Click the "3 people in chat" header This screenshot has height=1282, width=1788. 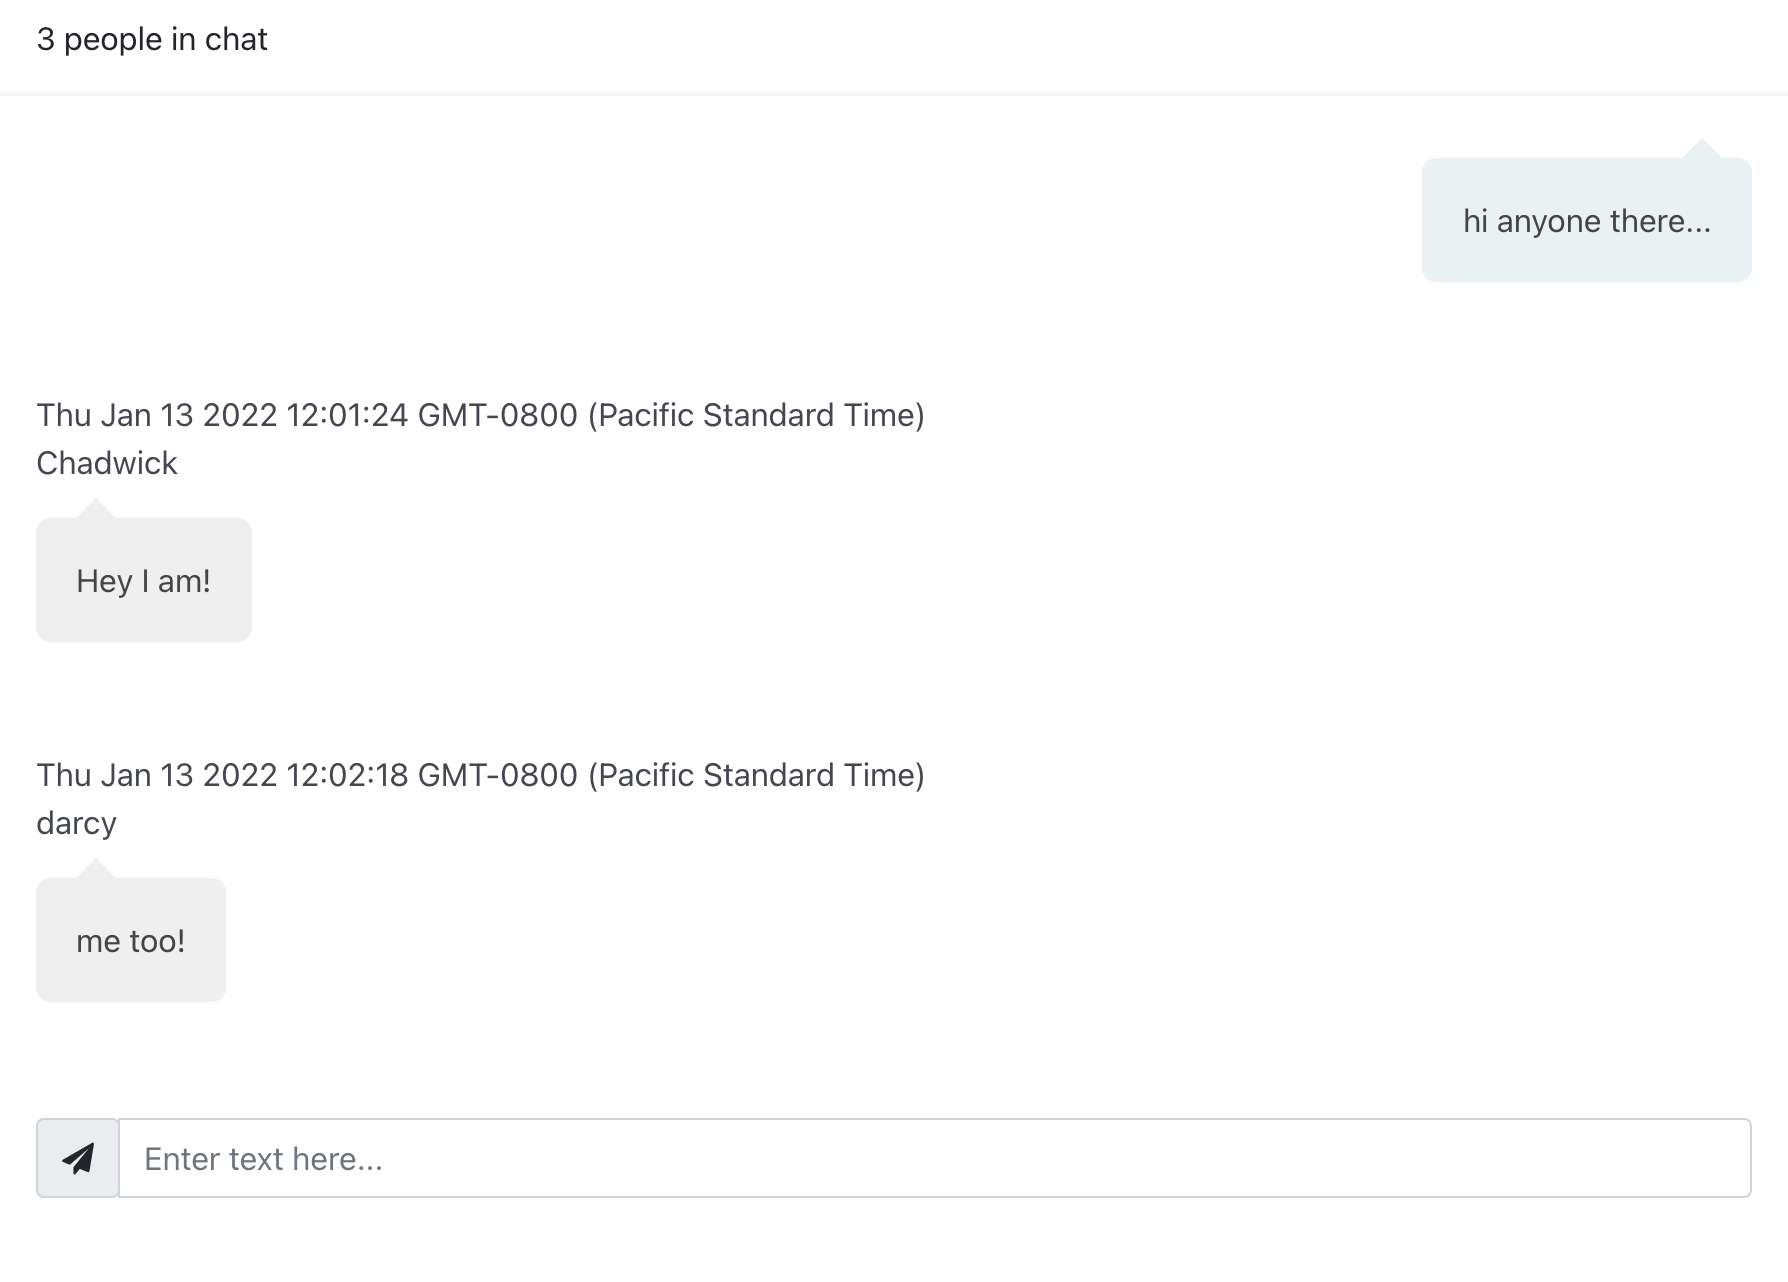click(x=152, y=40)
